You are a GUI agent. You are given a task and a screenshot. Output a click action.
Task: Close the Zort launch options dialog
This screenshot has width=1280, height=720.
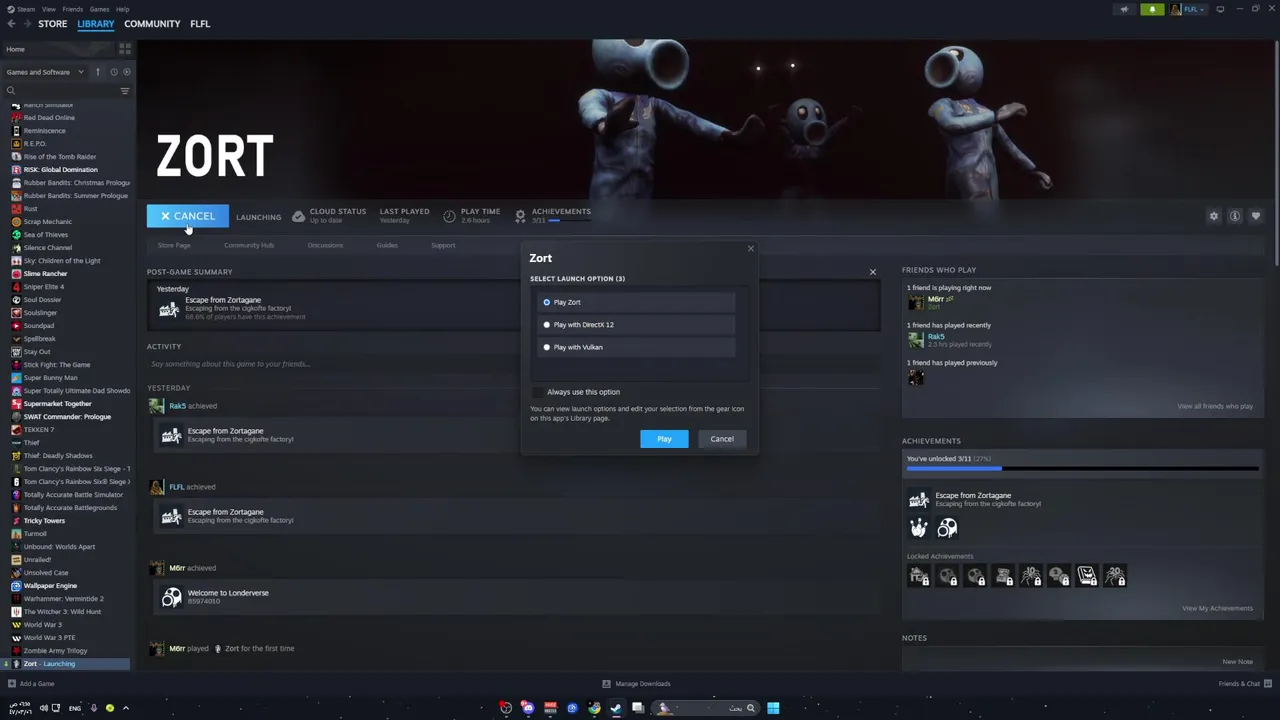coord(751,249)
